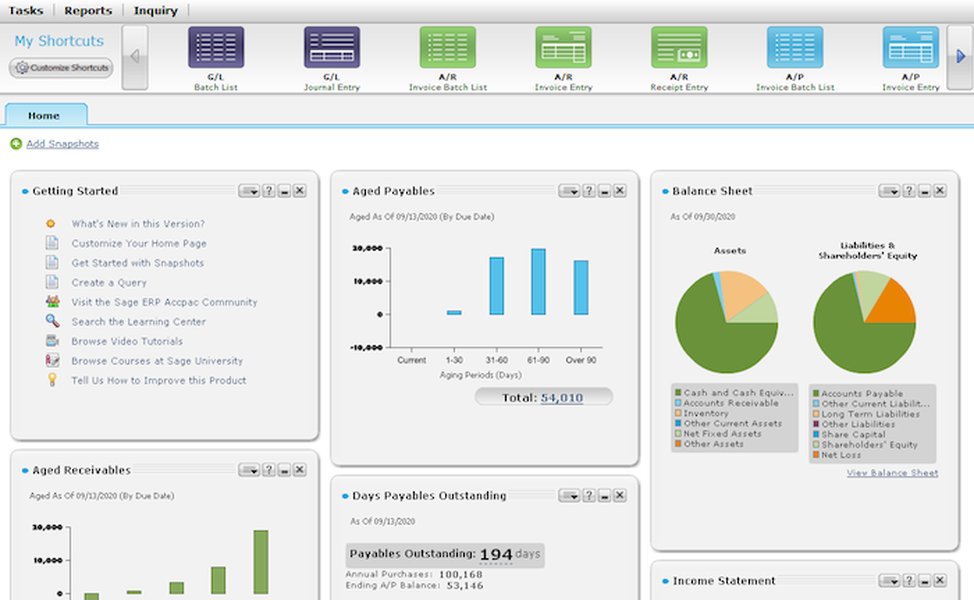Open the Aged Payables panel options dropdown
Image resolution: width=974 pixels, height=600 pixels.
click(569, 191)
